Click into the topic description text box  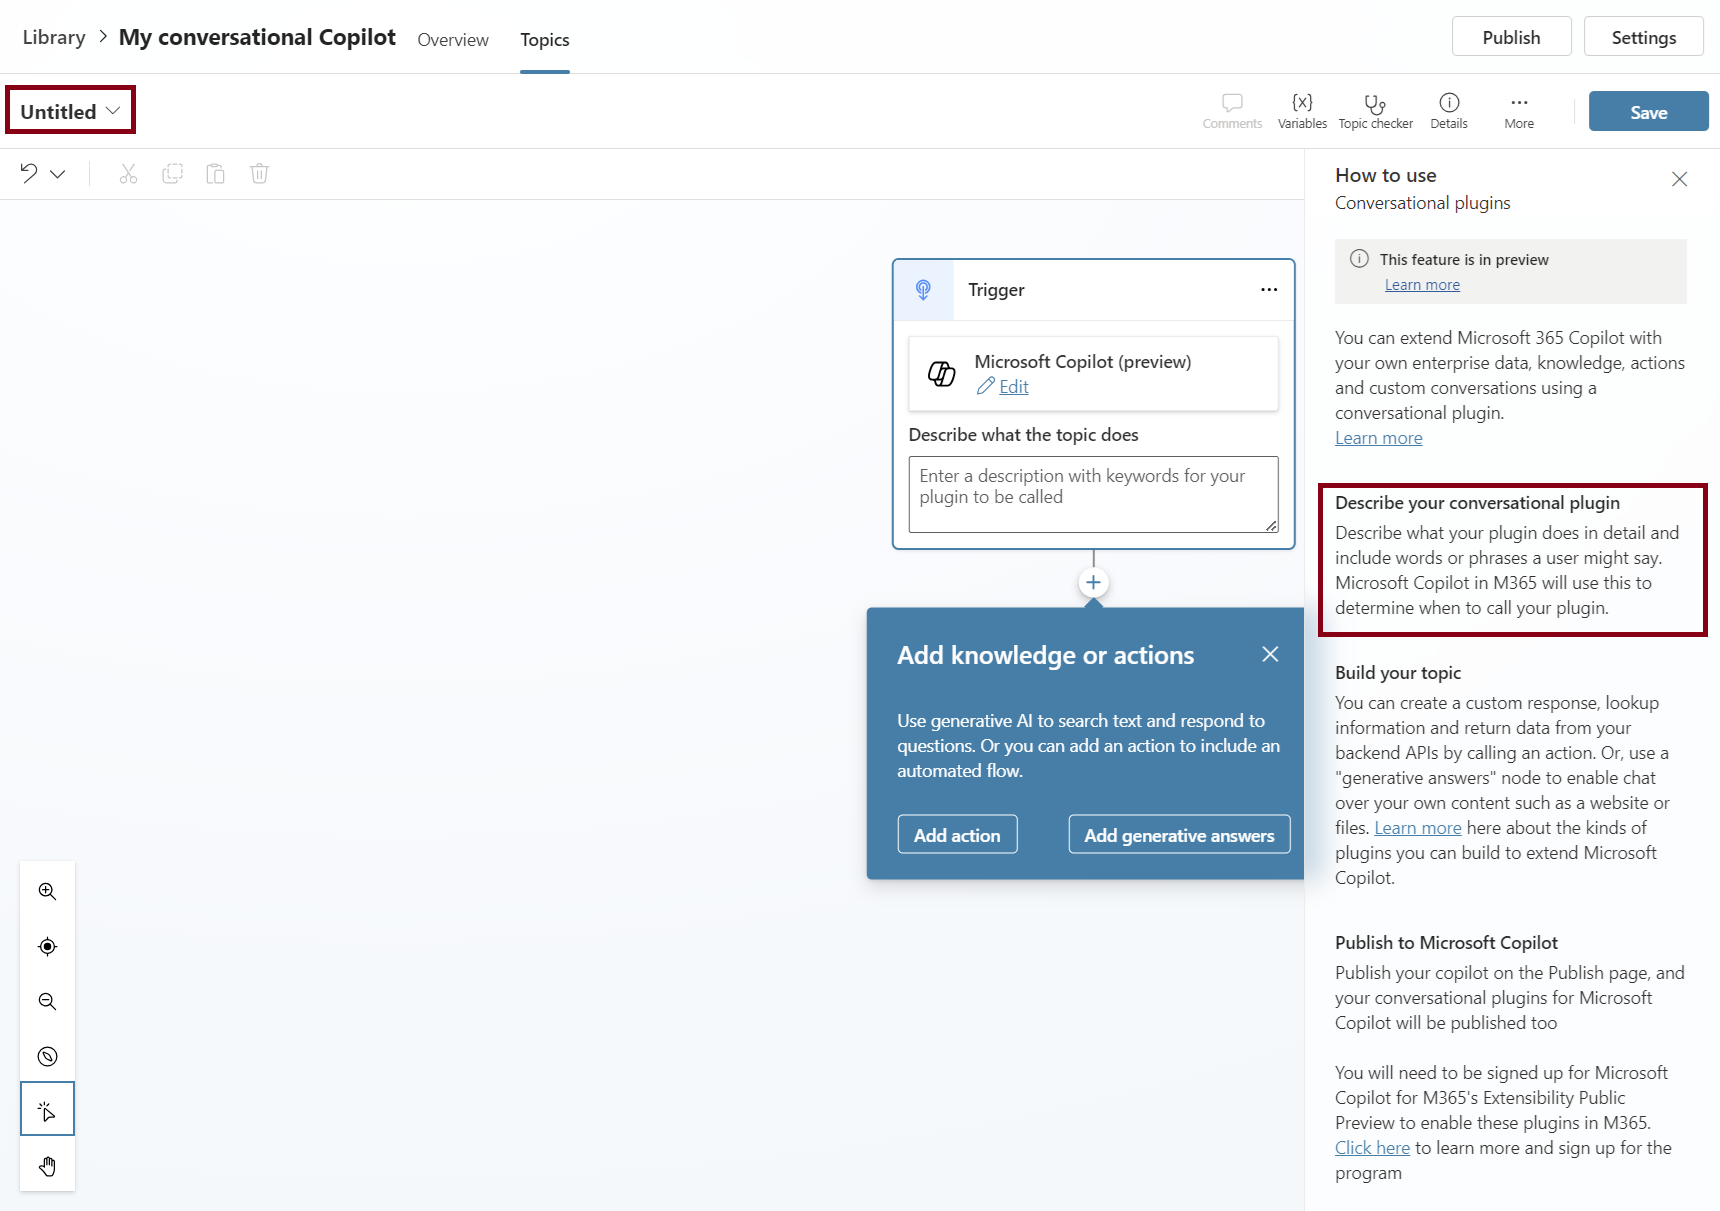point(1092,494)
